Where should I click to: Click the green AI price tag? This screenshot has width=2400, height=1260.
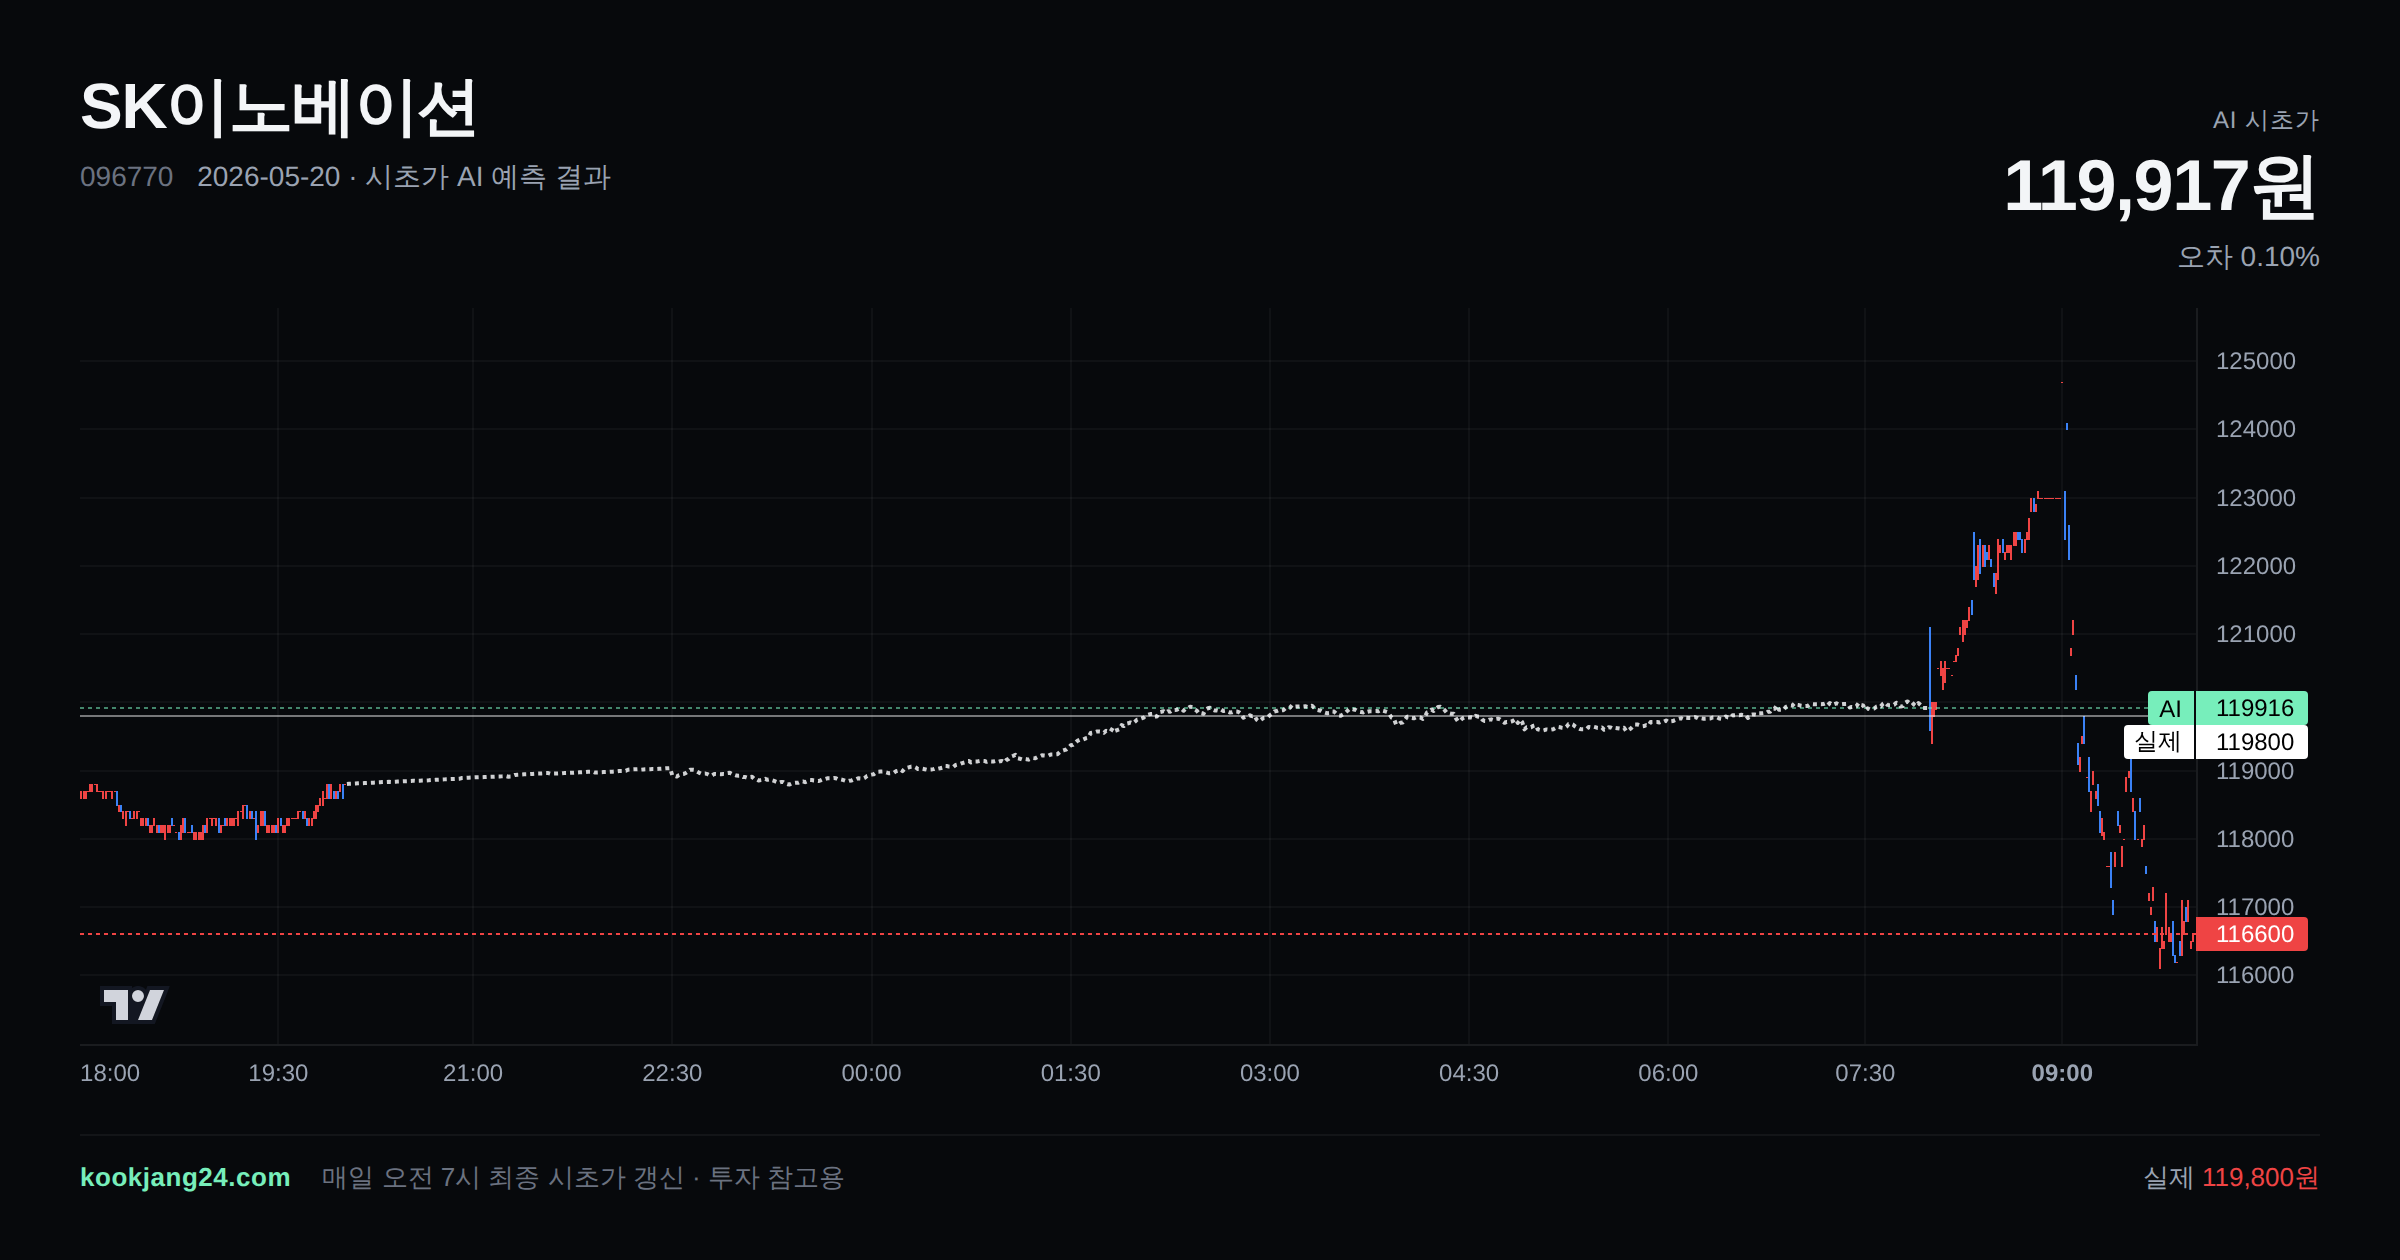[x=2171, y=708]
